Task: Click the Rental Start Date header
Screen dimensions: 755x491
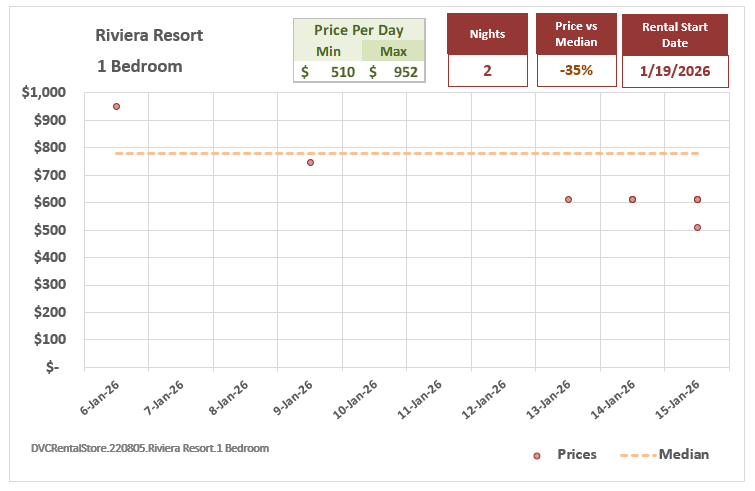Action: (676, 35)
